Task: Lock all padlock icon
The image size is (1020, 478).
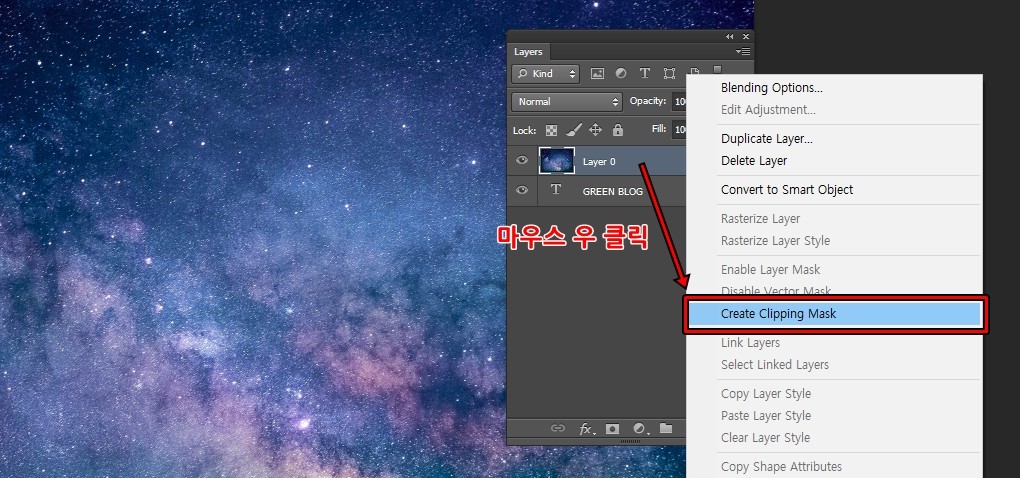Action: click(x=618, y=130)
